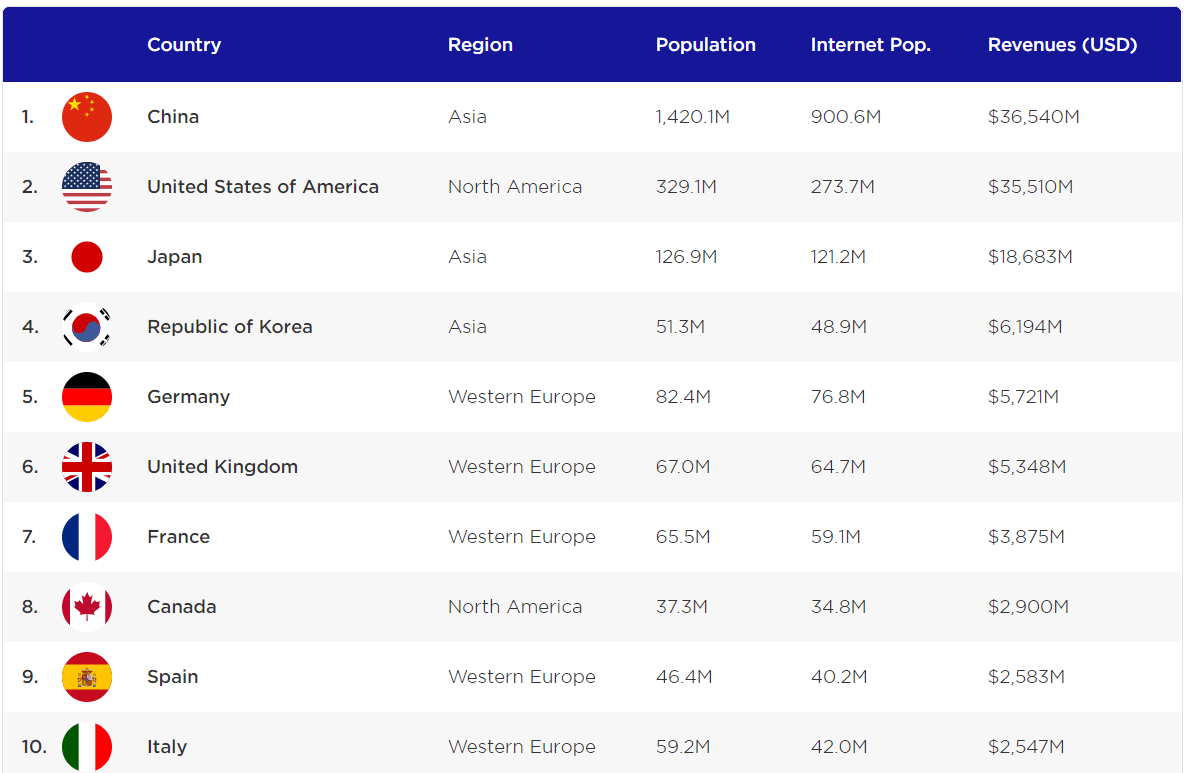
Task: Sort by the Population column header
Action: (705, 45)
